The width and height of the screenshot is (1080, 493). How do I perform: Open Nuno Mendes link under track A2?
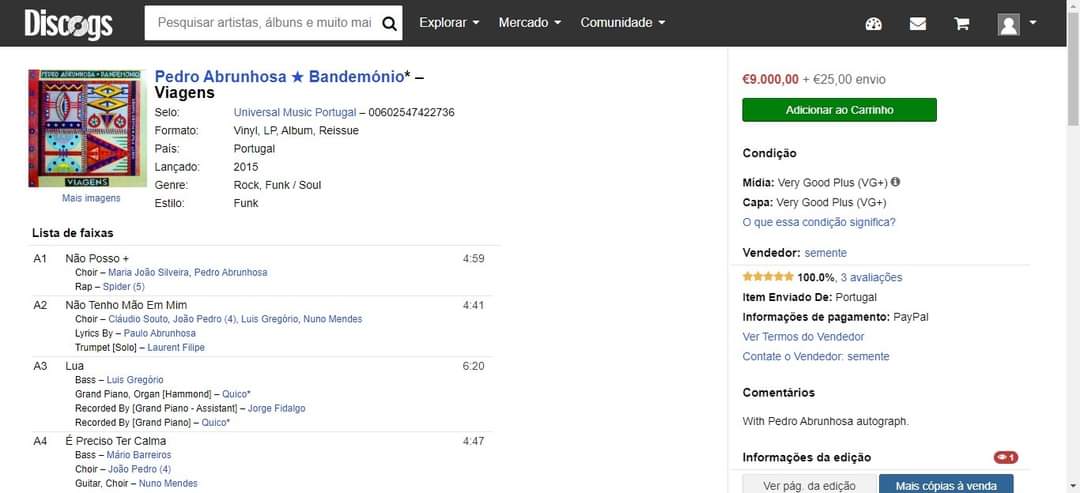[x=333, y=319]
